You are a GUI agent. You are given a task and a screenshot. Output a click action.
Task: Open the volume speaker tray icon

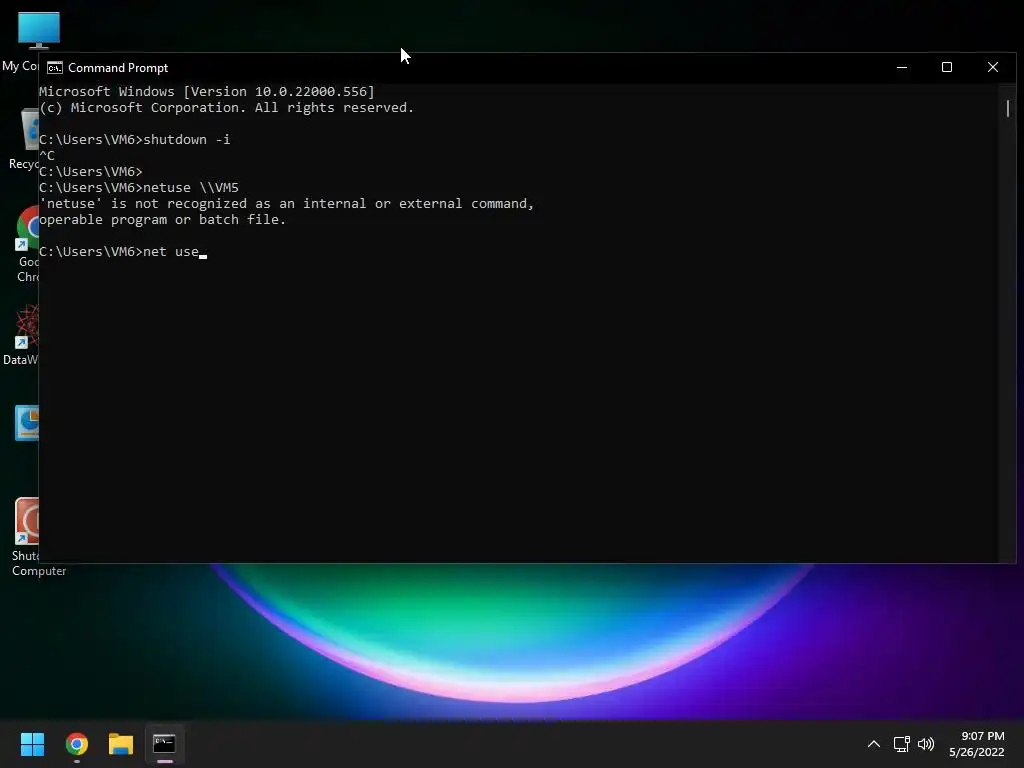[x=926, y=744]
